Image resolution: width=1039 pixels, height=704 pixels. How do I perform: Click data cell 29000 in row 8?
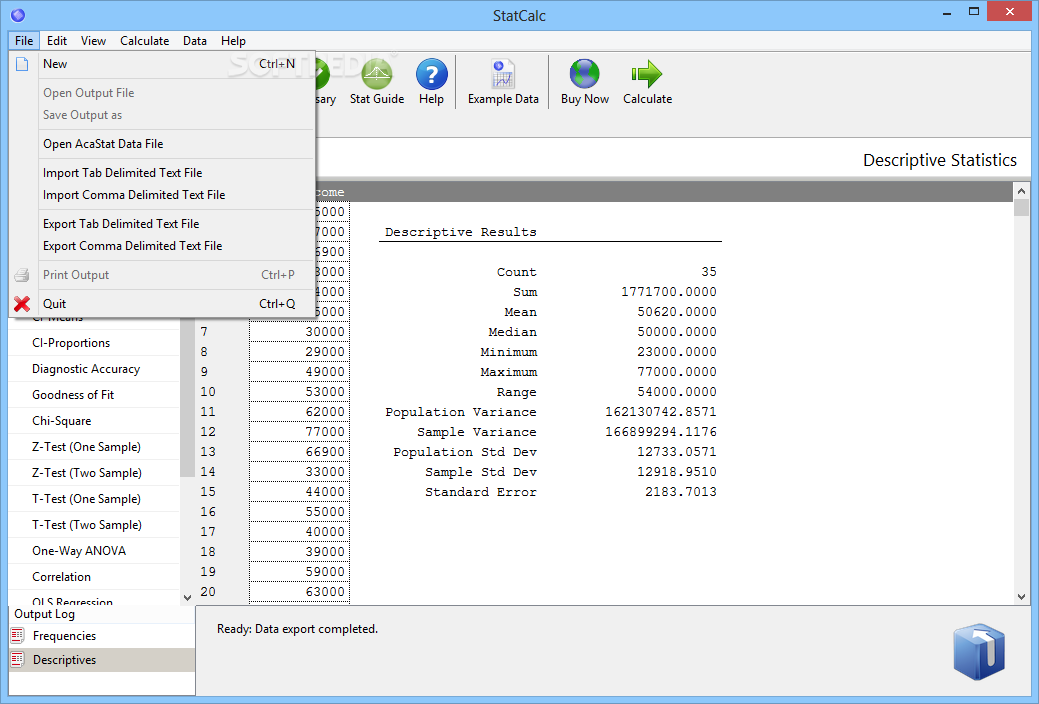click(300, 351)
